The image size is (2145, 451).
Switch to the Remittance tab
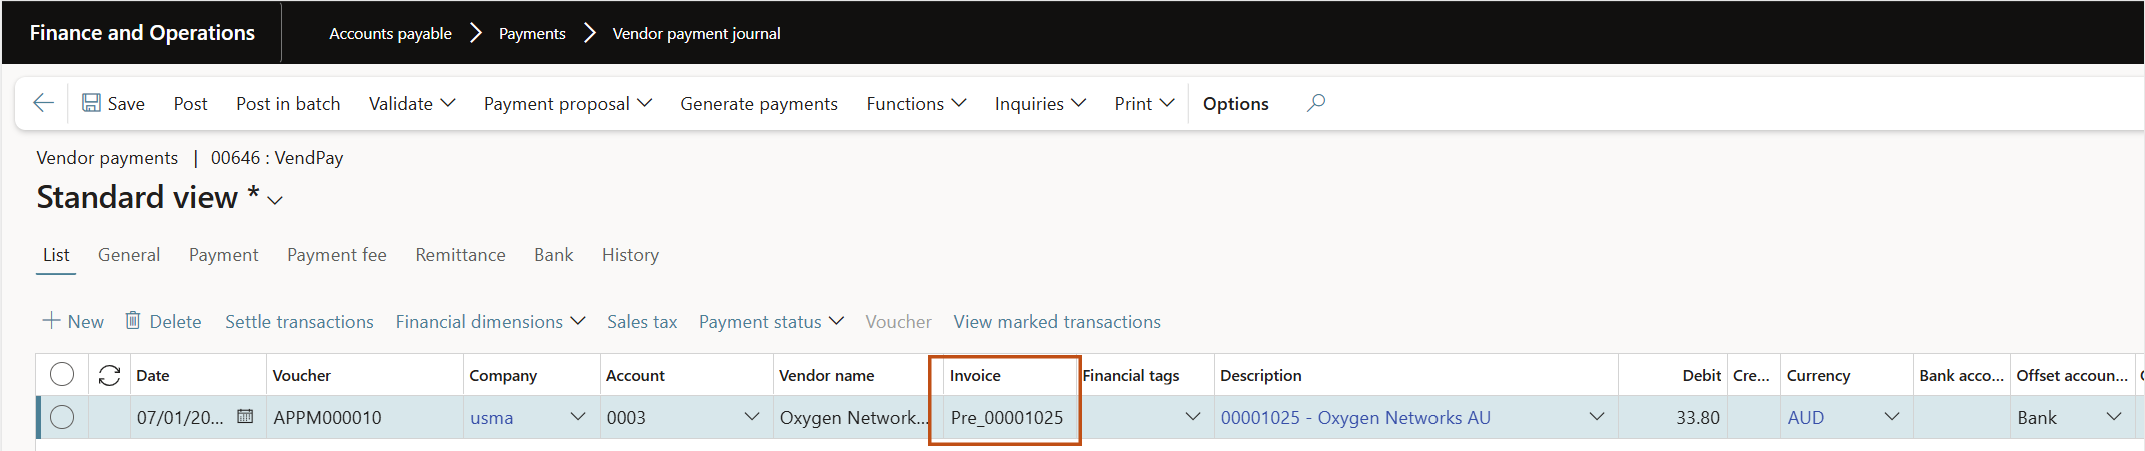pos(460,255)
